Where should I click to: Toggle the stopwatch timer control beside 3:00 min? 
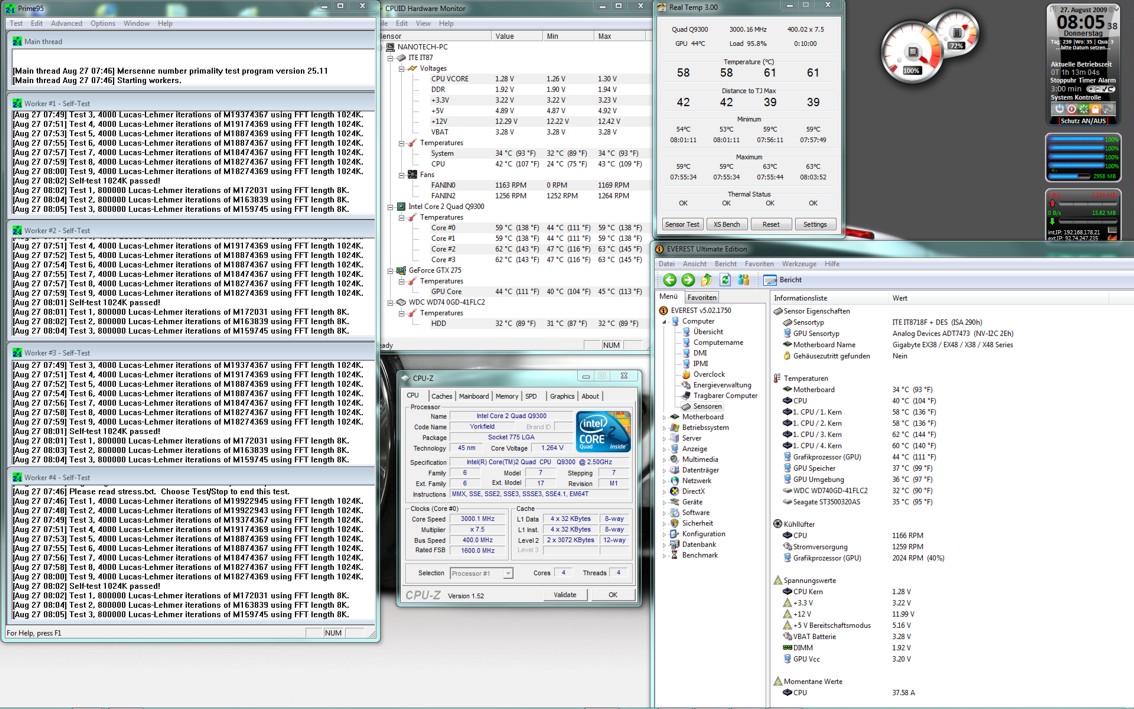tap(1100, 89)
